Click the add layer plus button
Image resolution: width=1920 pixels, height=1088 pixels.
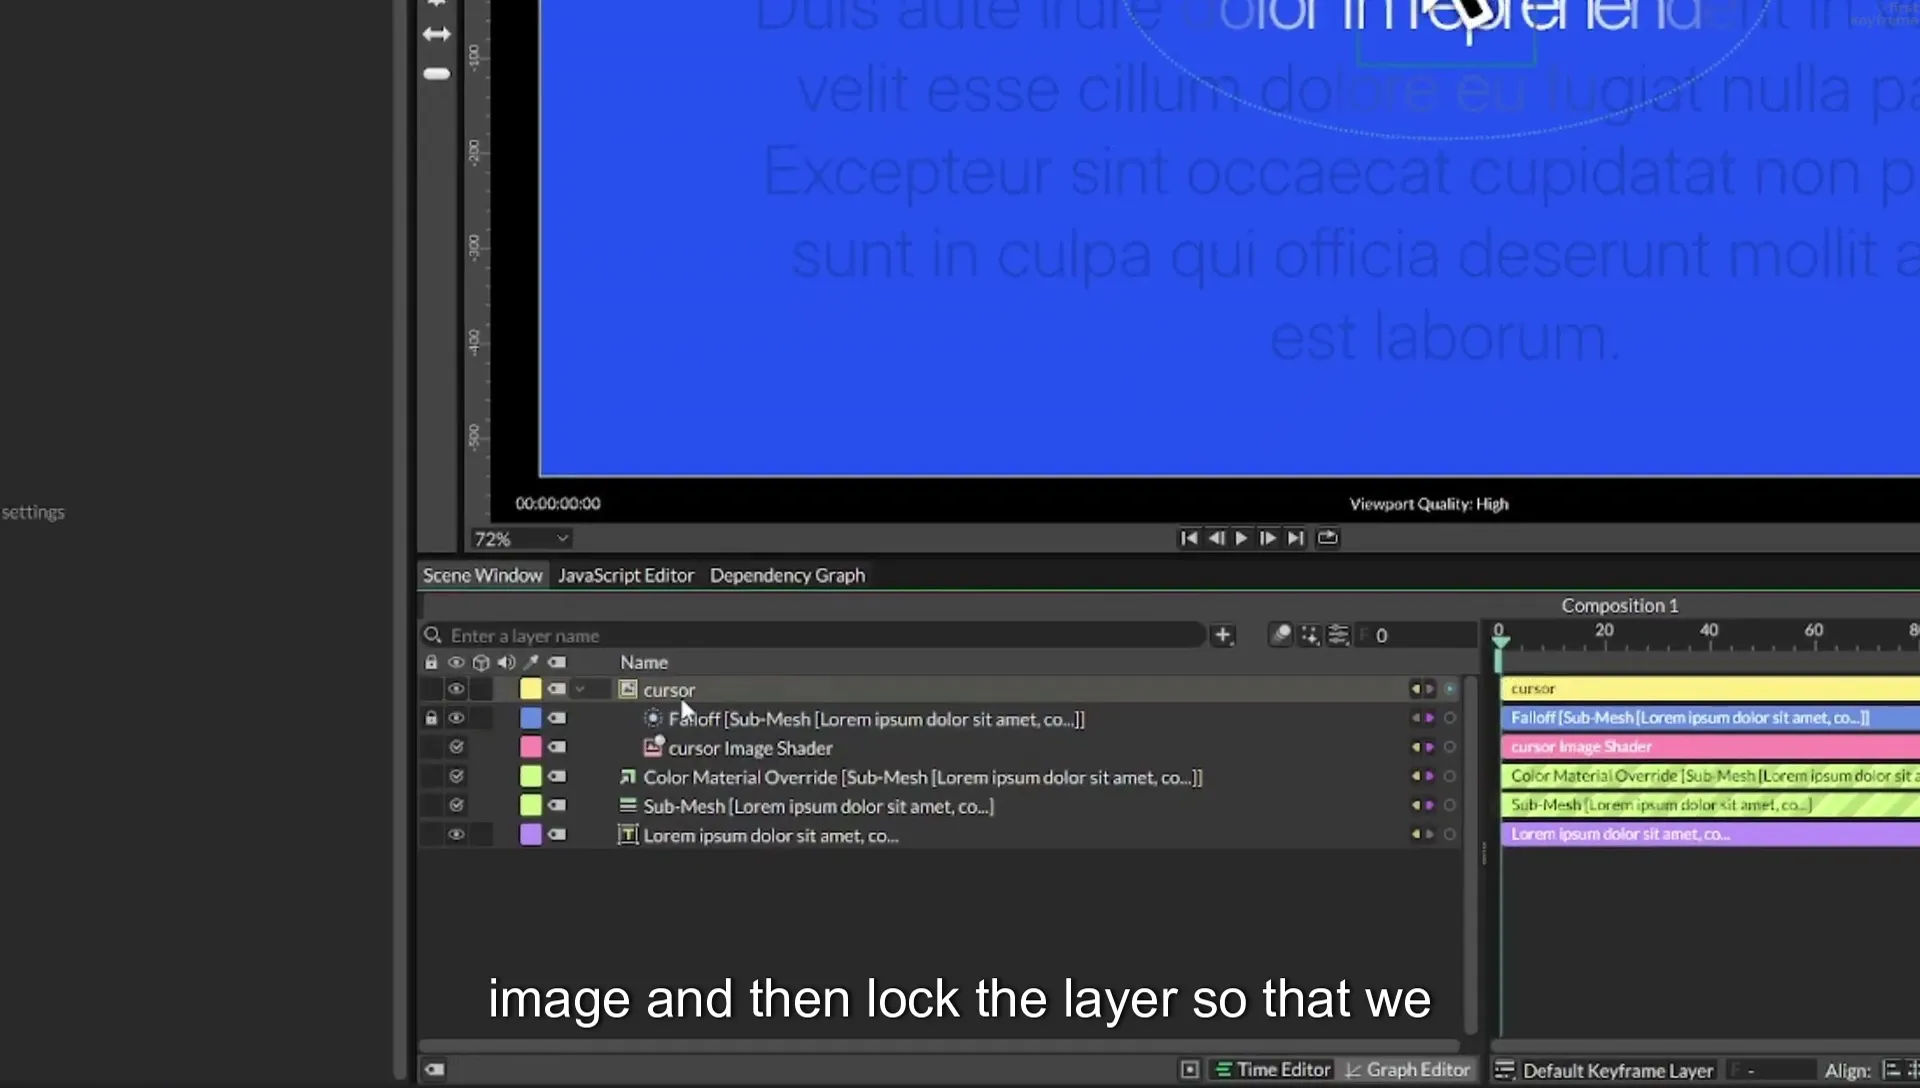tap(1222, 635)
